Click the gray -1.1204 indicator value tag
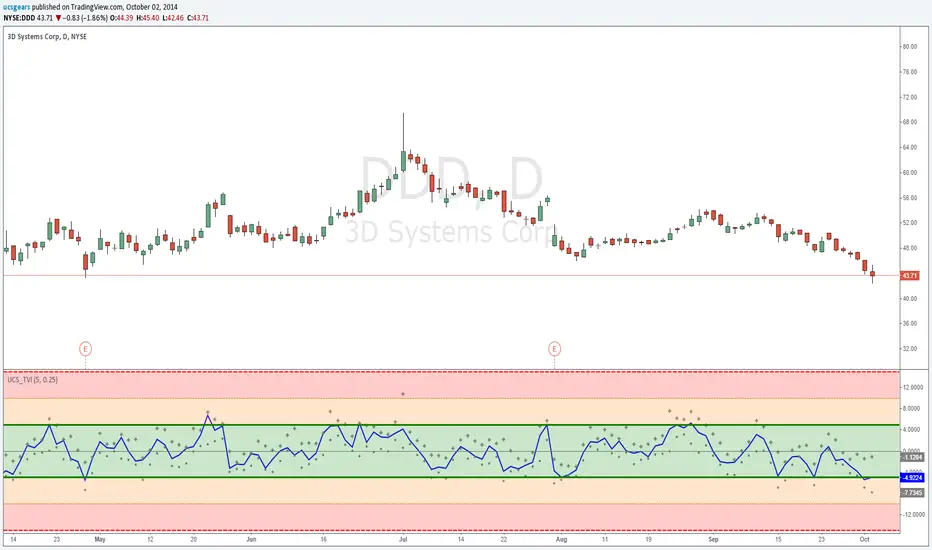This screenshot has height=550, width=932. point(912,457)
